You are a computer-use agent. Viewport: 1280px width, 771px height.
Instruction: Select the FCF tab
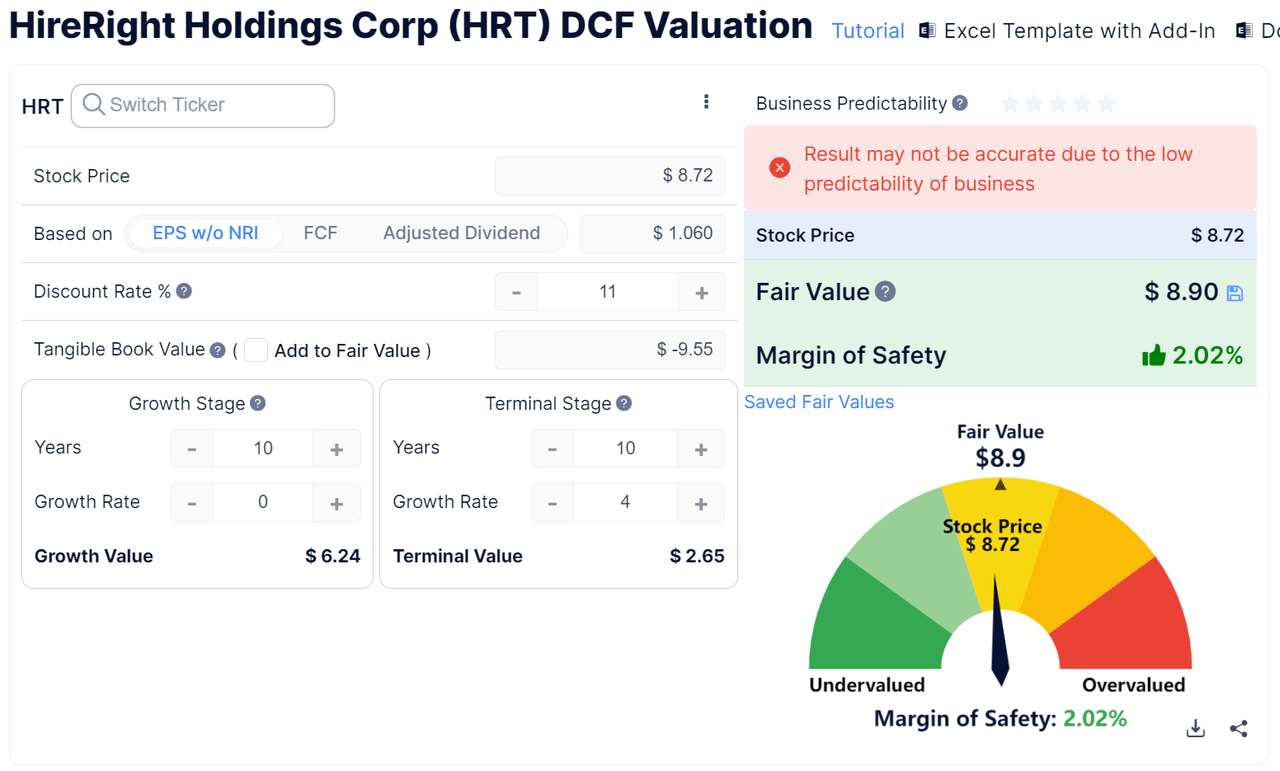320,233
